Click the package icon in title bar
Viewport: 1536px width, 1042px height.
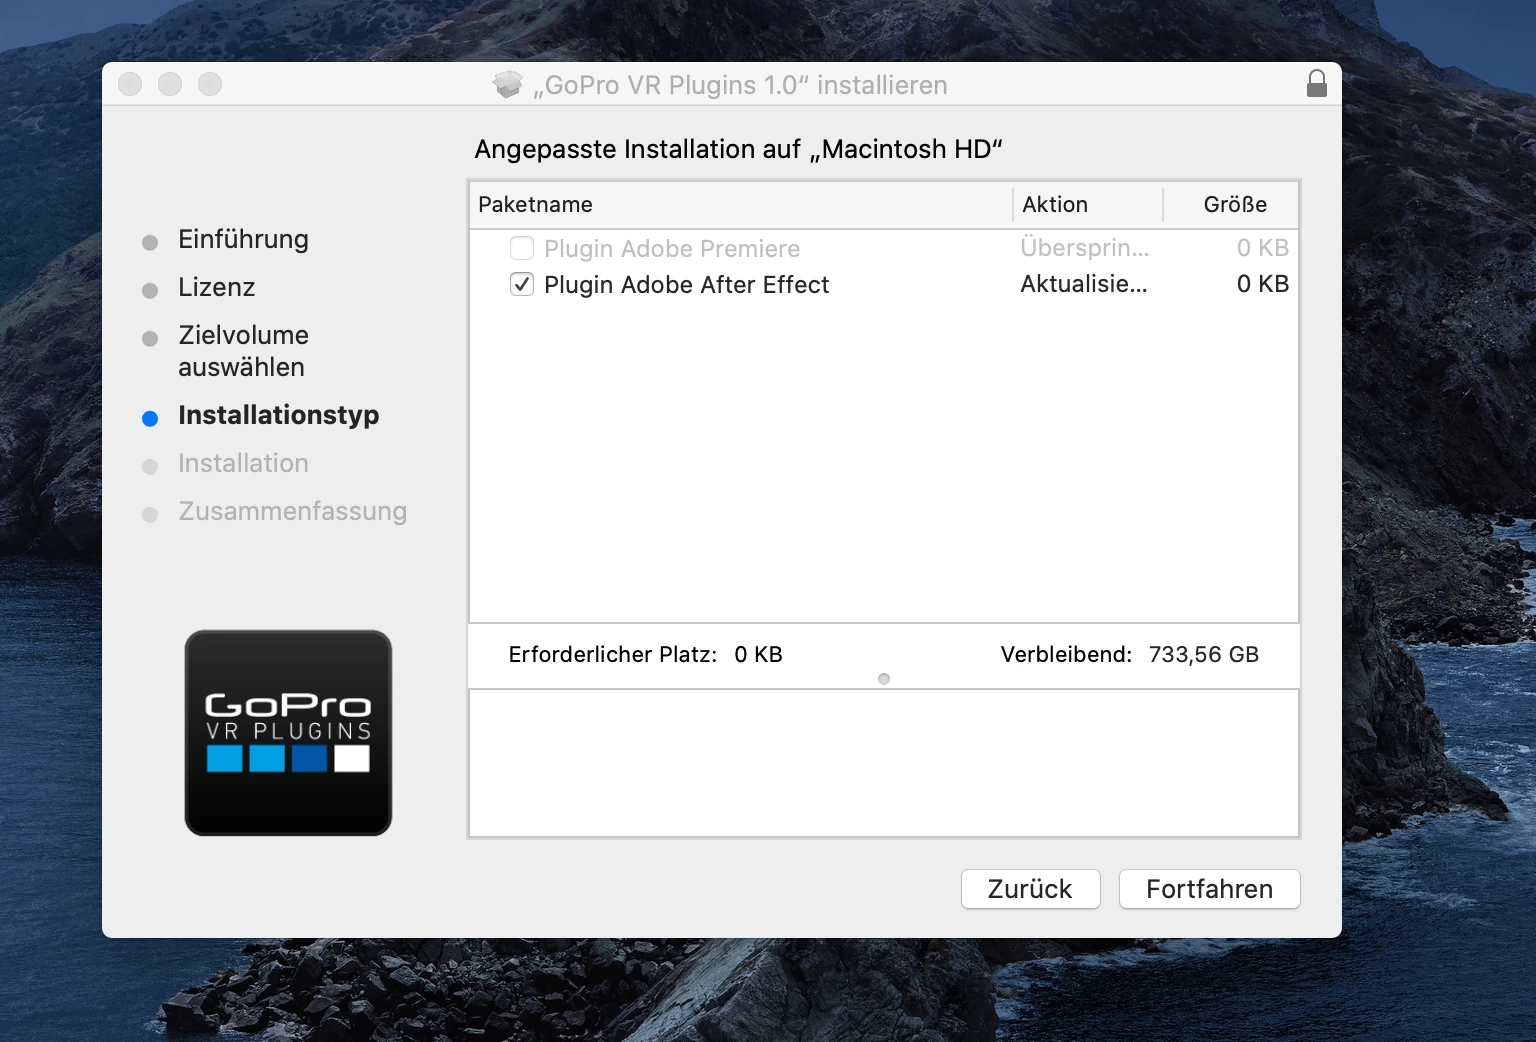(508, 85)
